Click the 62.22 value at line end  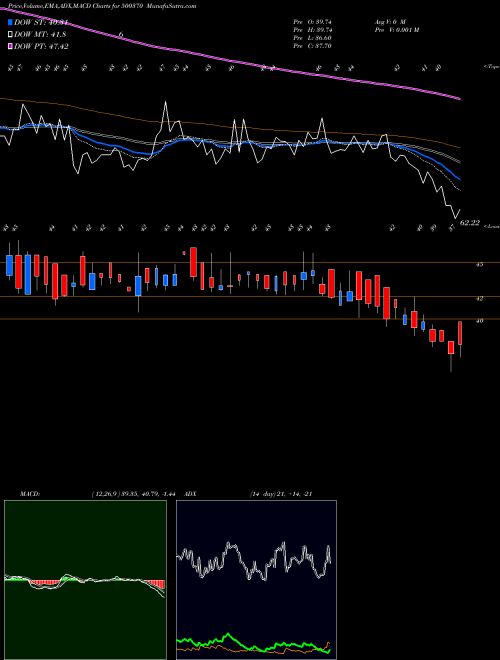point(470,223)
